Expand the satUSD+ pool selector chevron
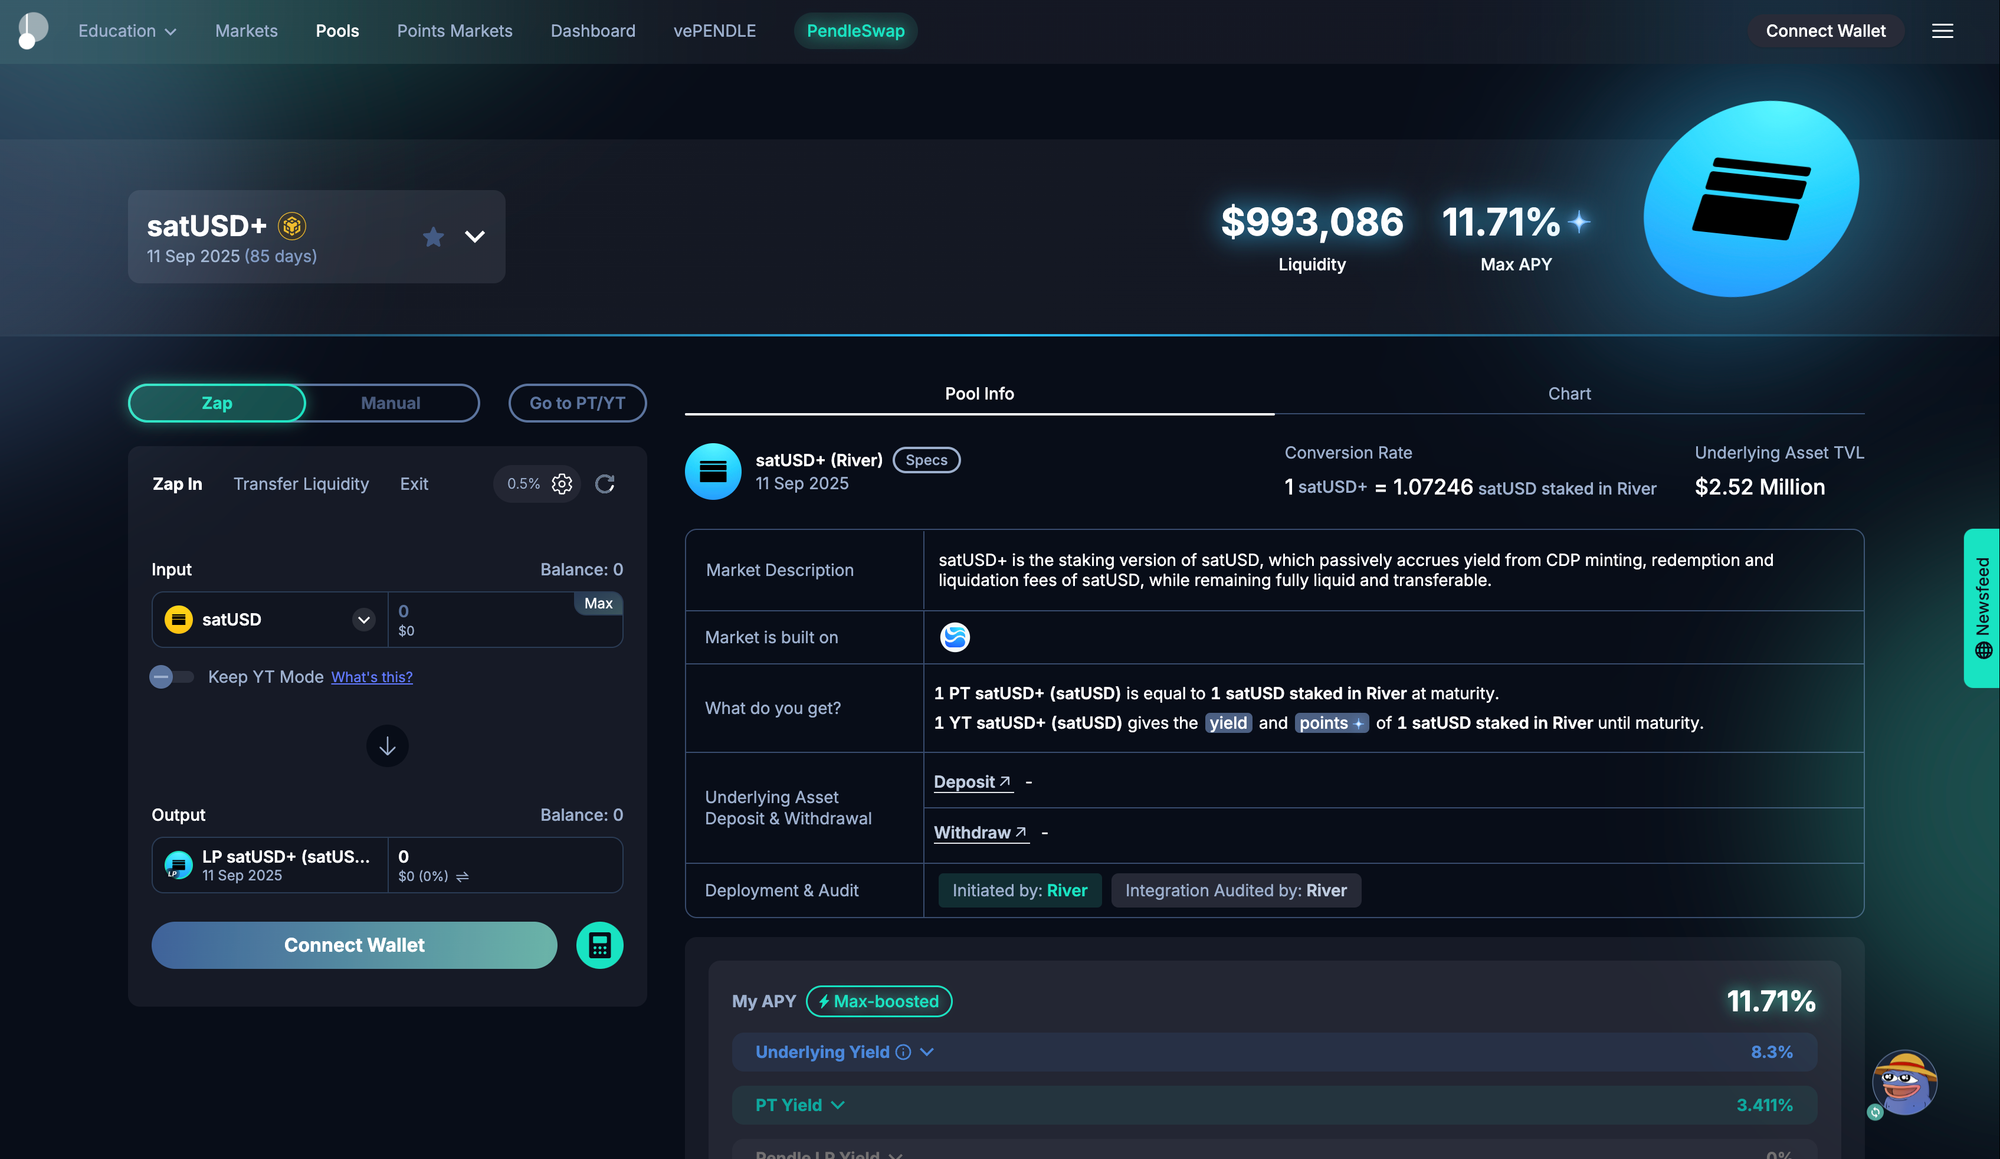The image size is (2000, 1159). 475,237
